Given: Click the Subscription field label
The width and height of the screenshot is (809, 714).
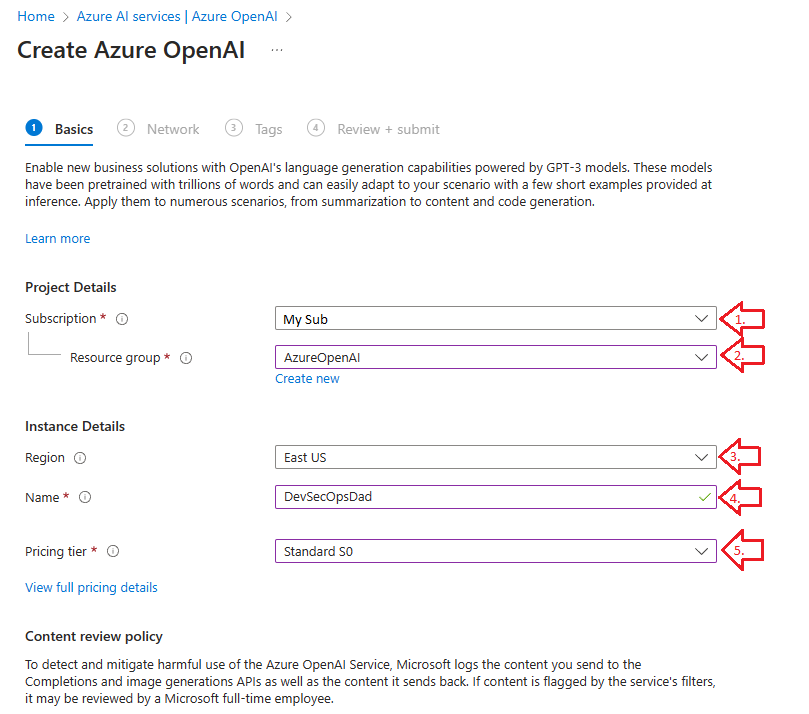Looking at the screenshot, I should point(60,319).
